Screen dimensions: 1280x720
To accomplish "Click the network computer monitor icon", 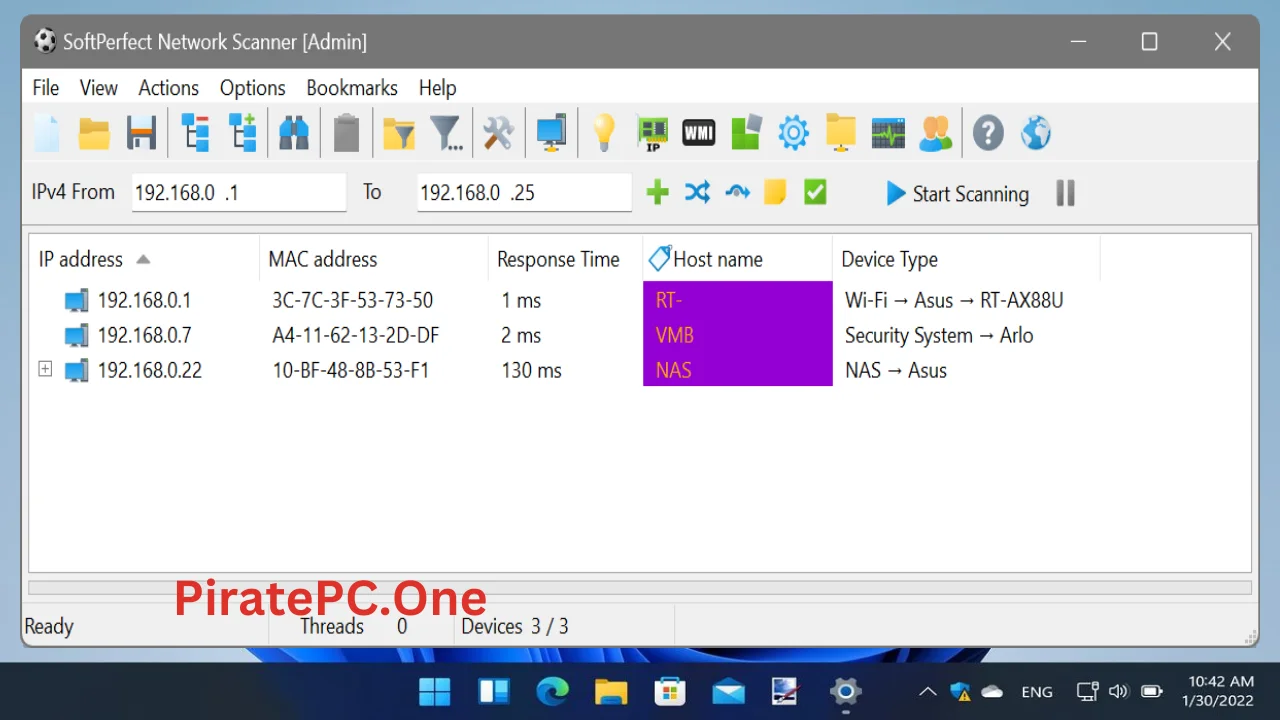I will coord(551,133).
